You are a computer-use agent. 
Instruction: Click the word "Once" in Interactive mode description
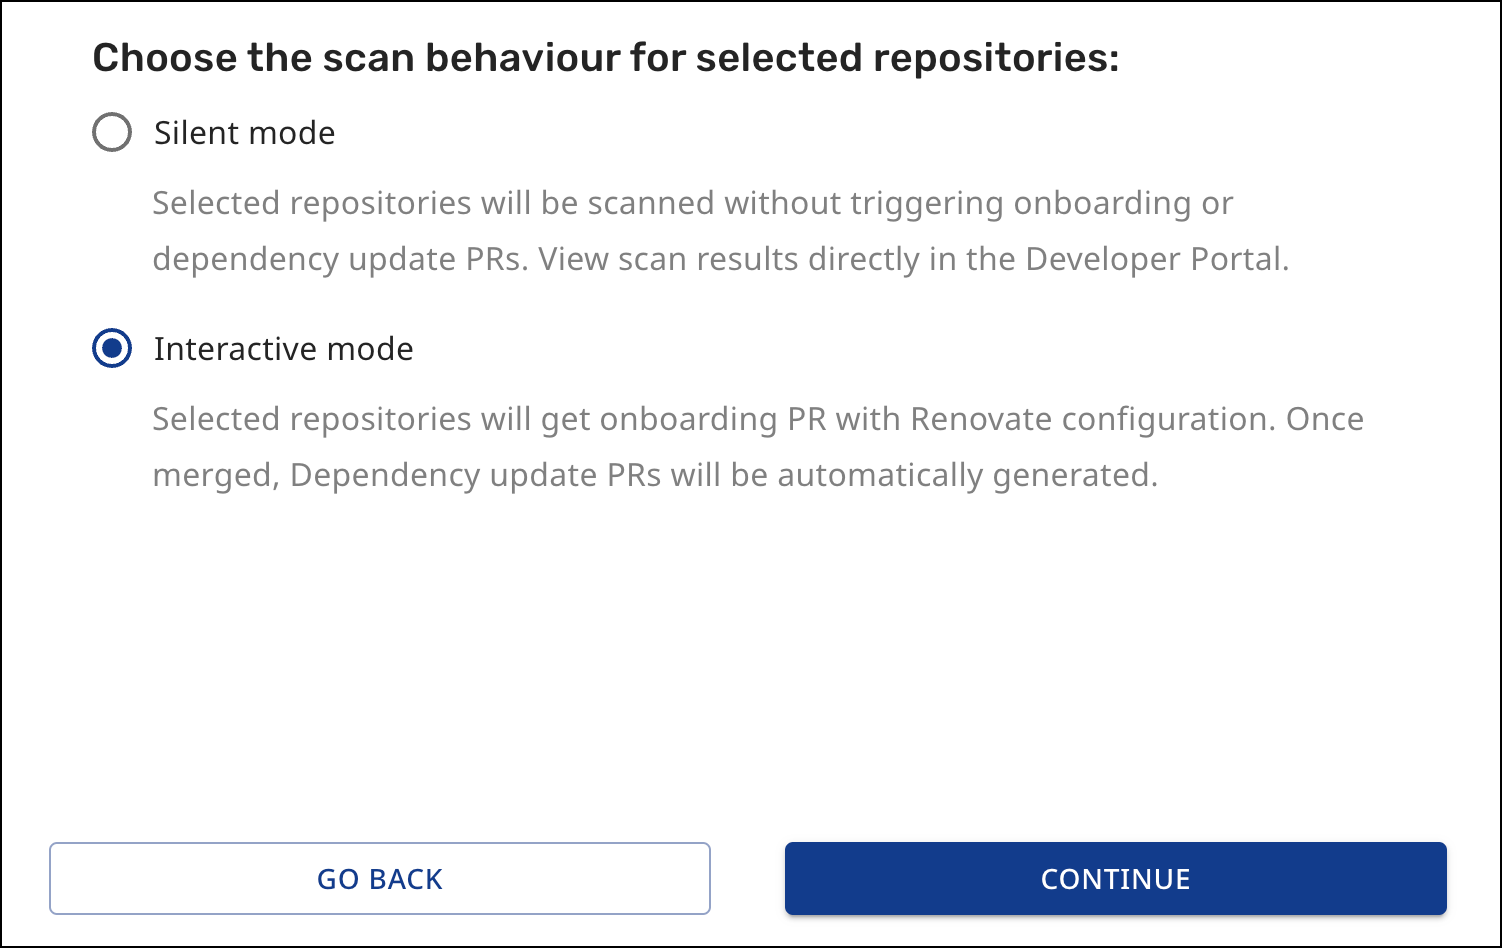(x=1324, y=419)
